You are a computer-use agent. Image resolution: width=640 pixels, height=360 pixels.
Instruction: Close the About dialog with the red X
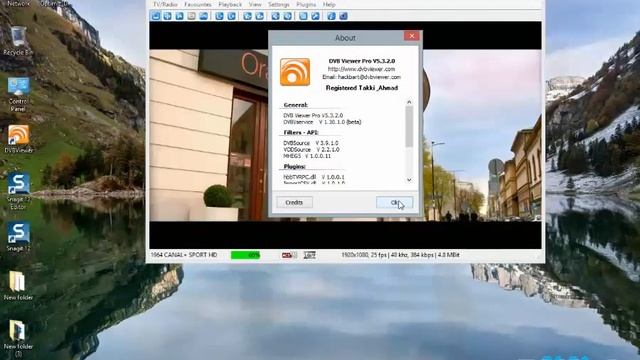tap(412, 36)
